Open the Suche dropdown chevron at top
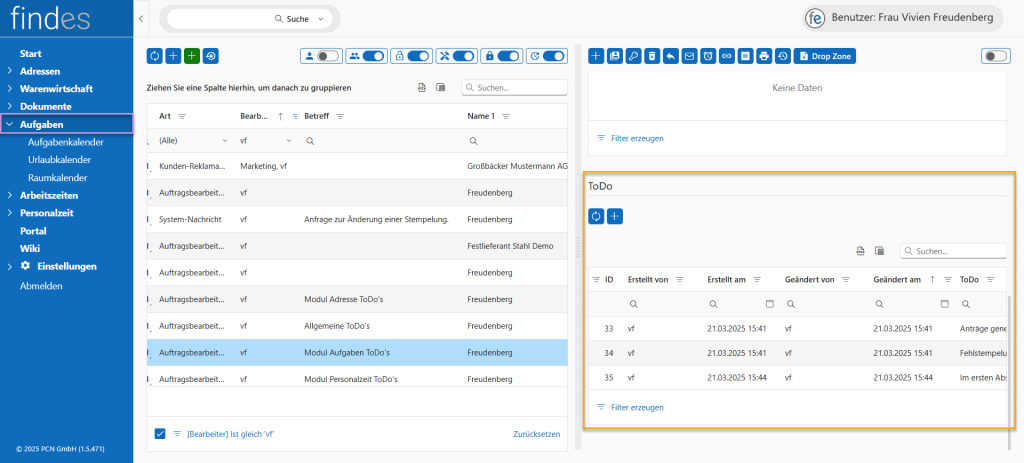Viewport: 1024px width, 463px height. coord(321,19)
